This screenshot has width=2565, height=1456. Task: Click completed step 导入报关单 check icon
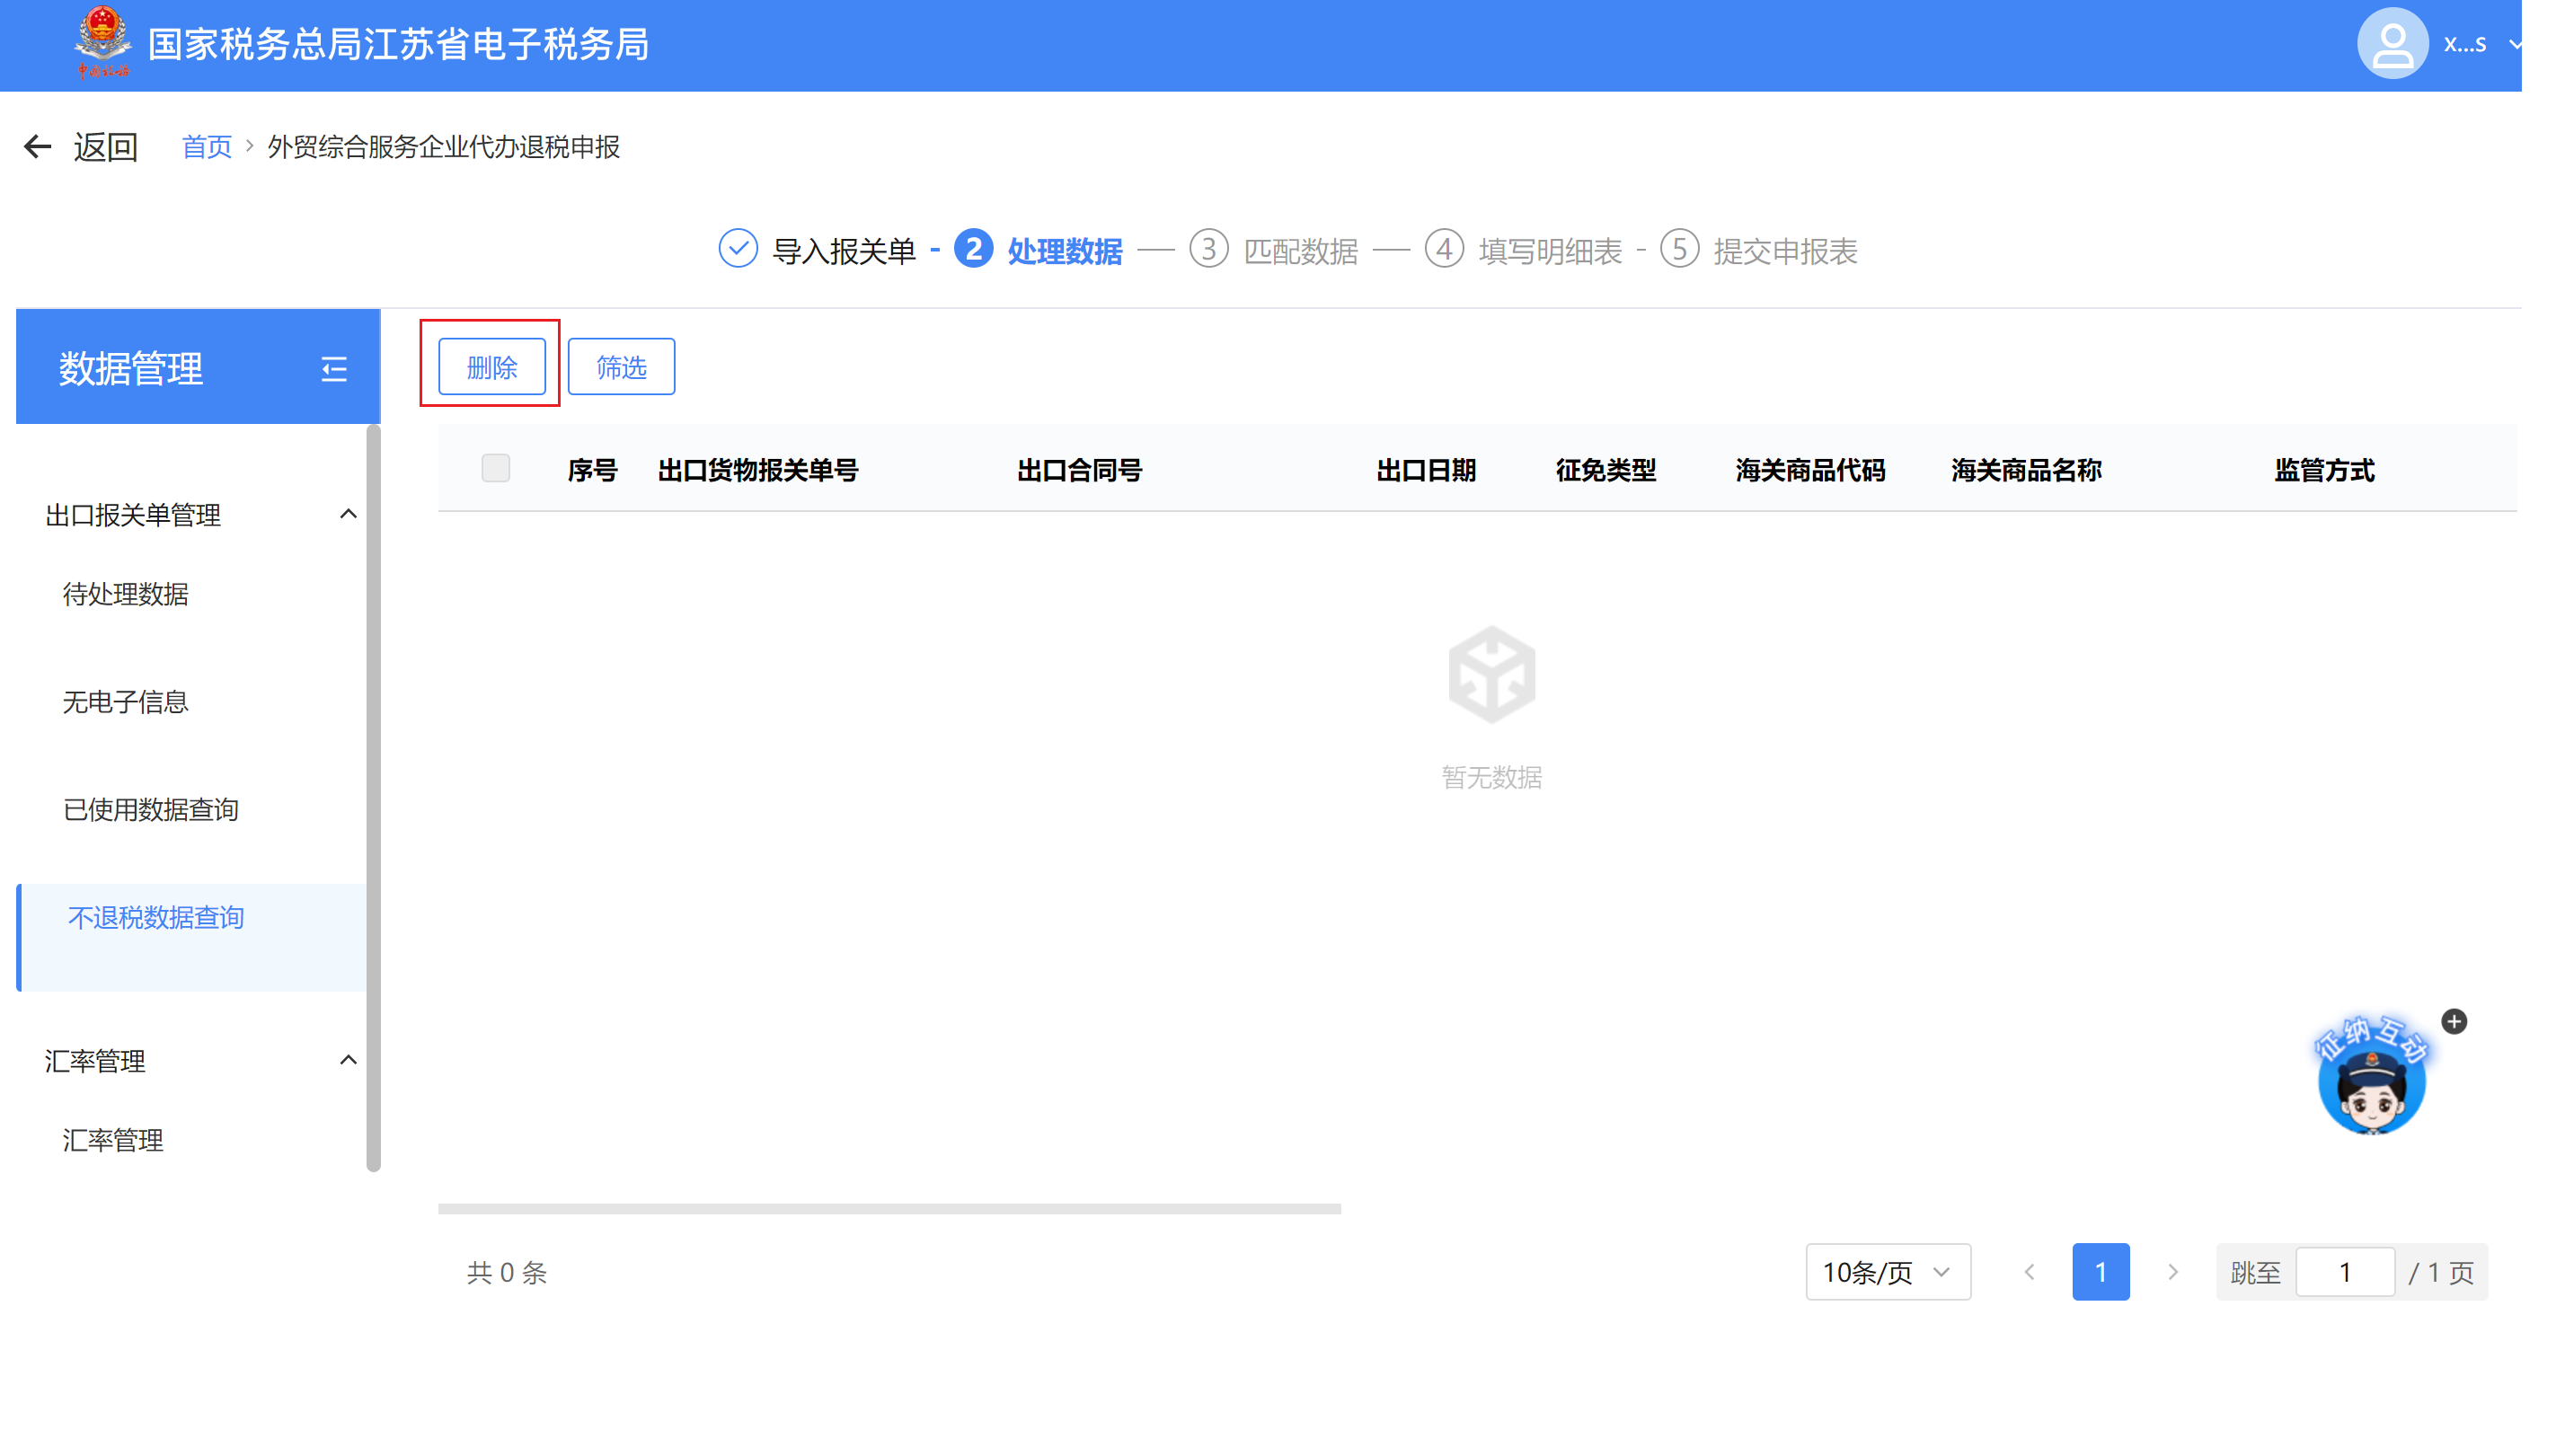coord(738,249)
